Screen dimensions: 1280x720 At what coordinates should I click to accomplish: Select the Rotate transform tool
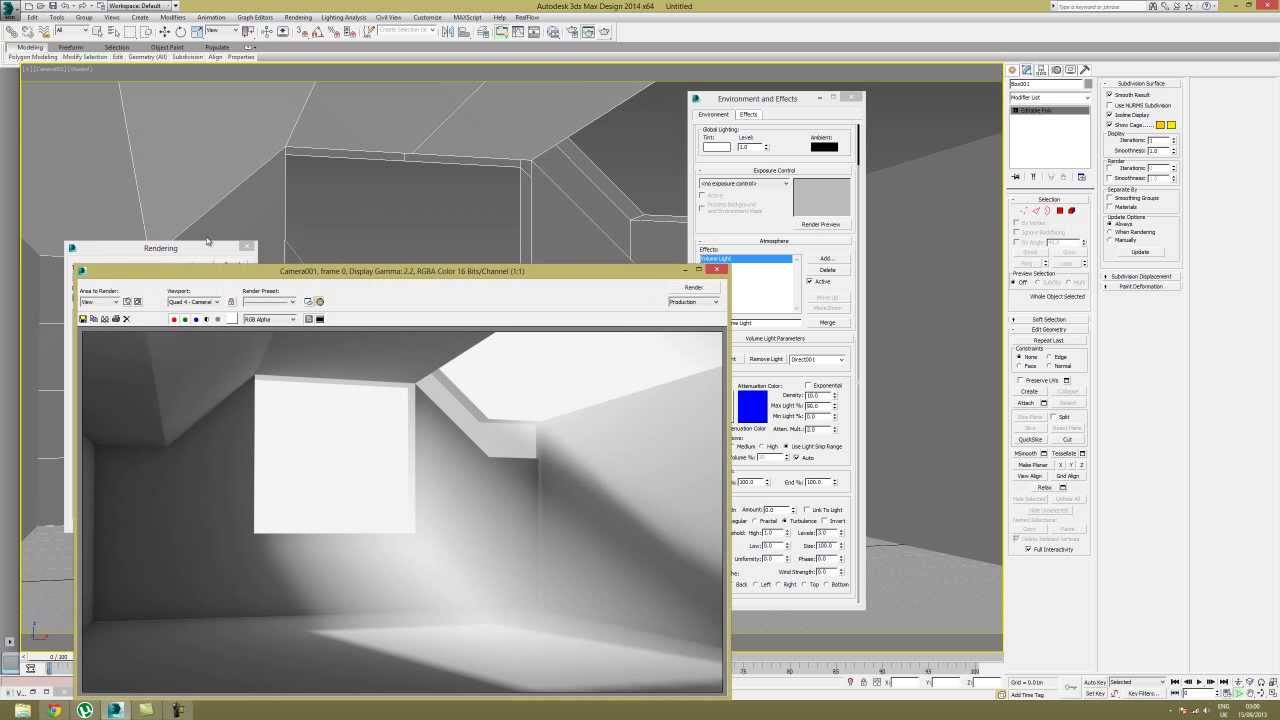(x=181, y=31)
